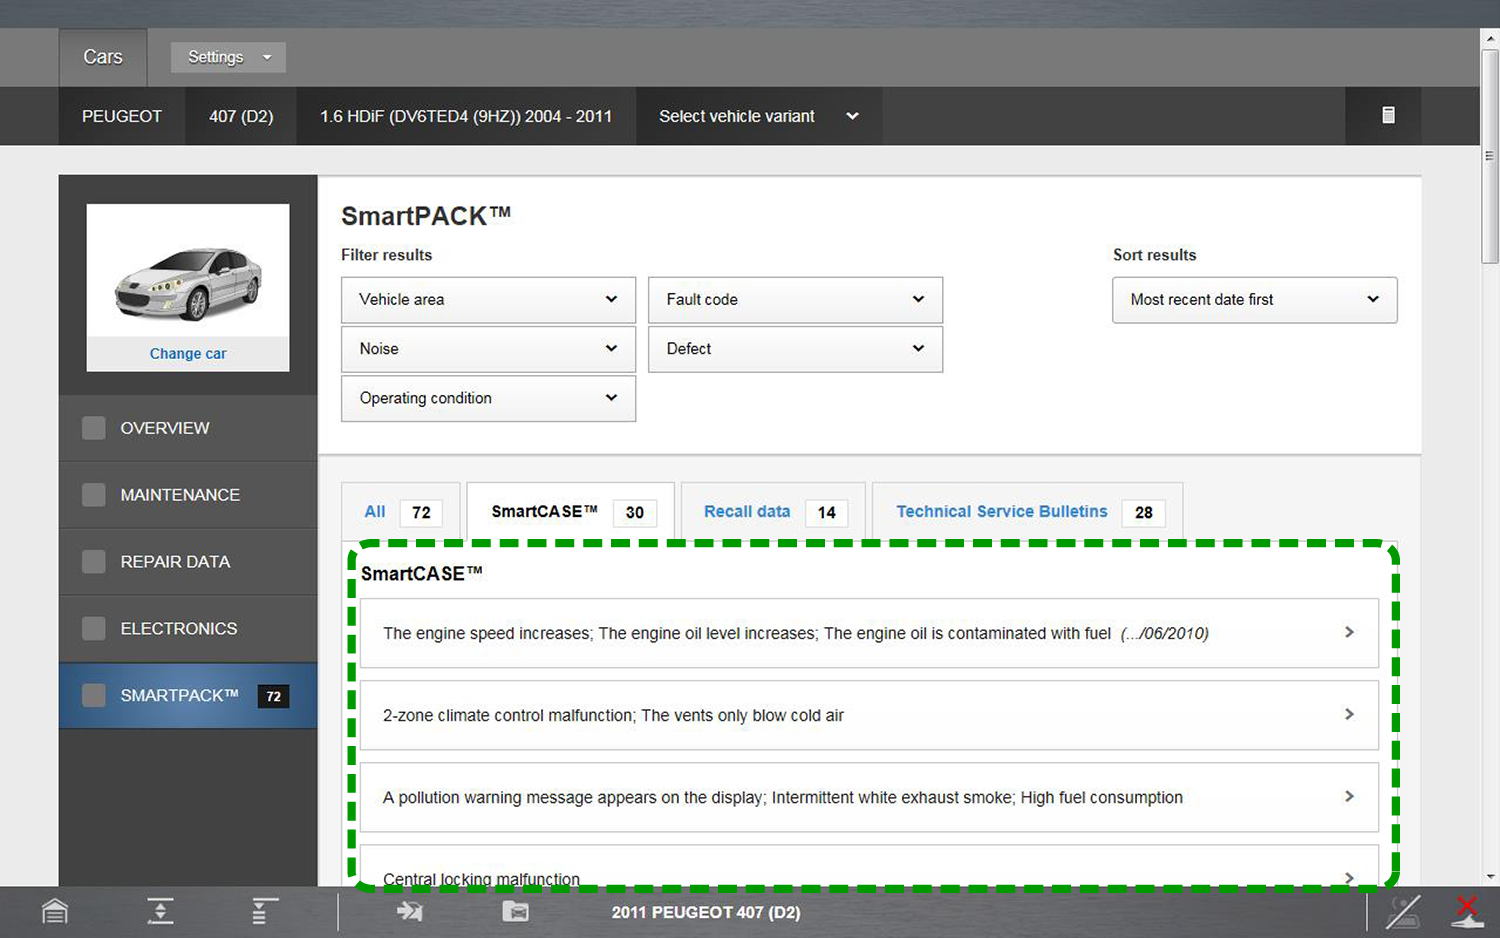Tick the OVERVIEW checkbox in sidebar

[94, 428]
